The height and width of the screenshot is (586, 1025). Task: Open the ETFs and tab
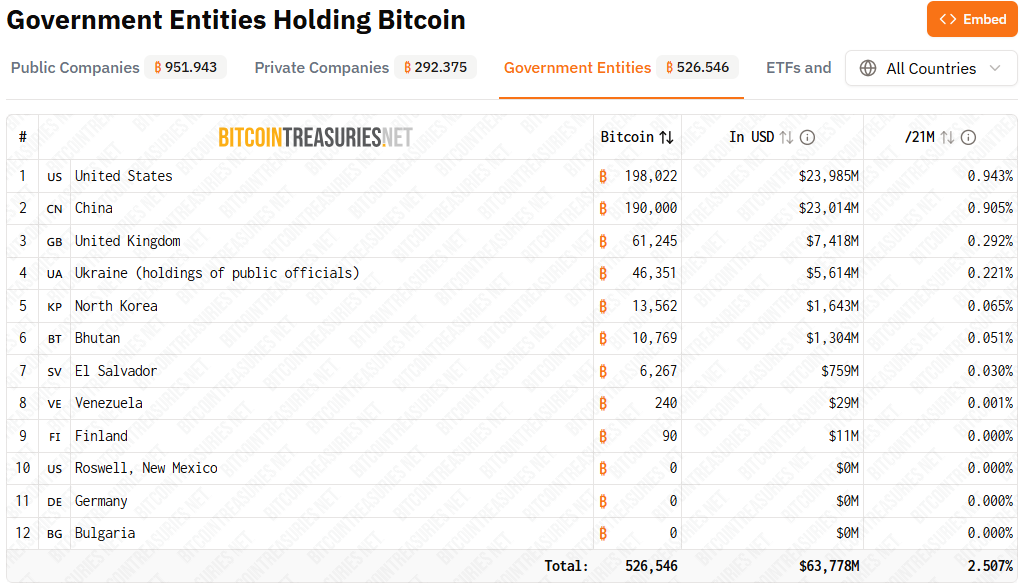pos(798,68)
